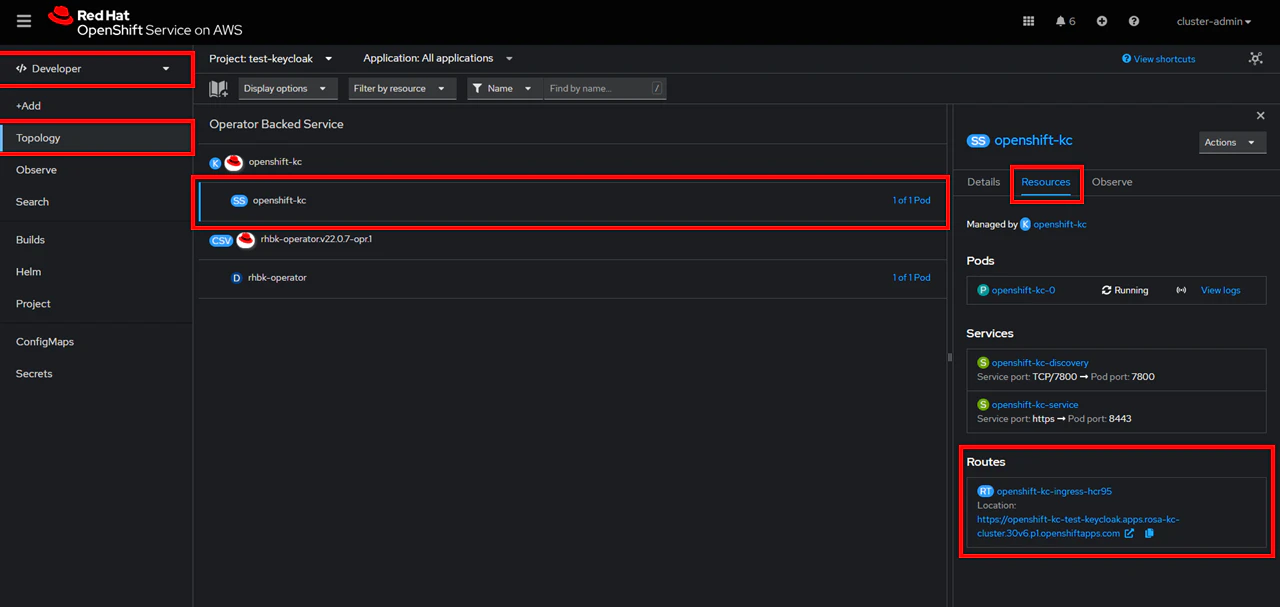The height and width of the screenshot is (607, 1280).
Task: Click the slash shortcut icon in search field
Action: coord(657,88)
